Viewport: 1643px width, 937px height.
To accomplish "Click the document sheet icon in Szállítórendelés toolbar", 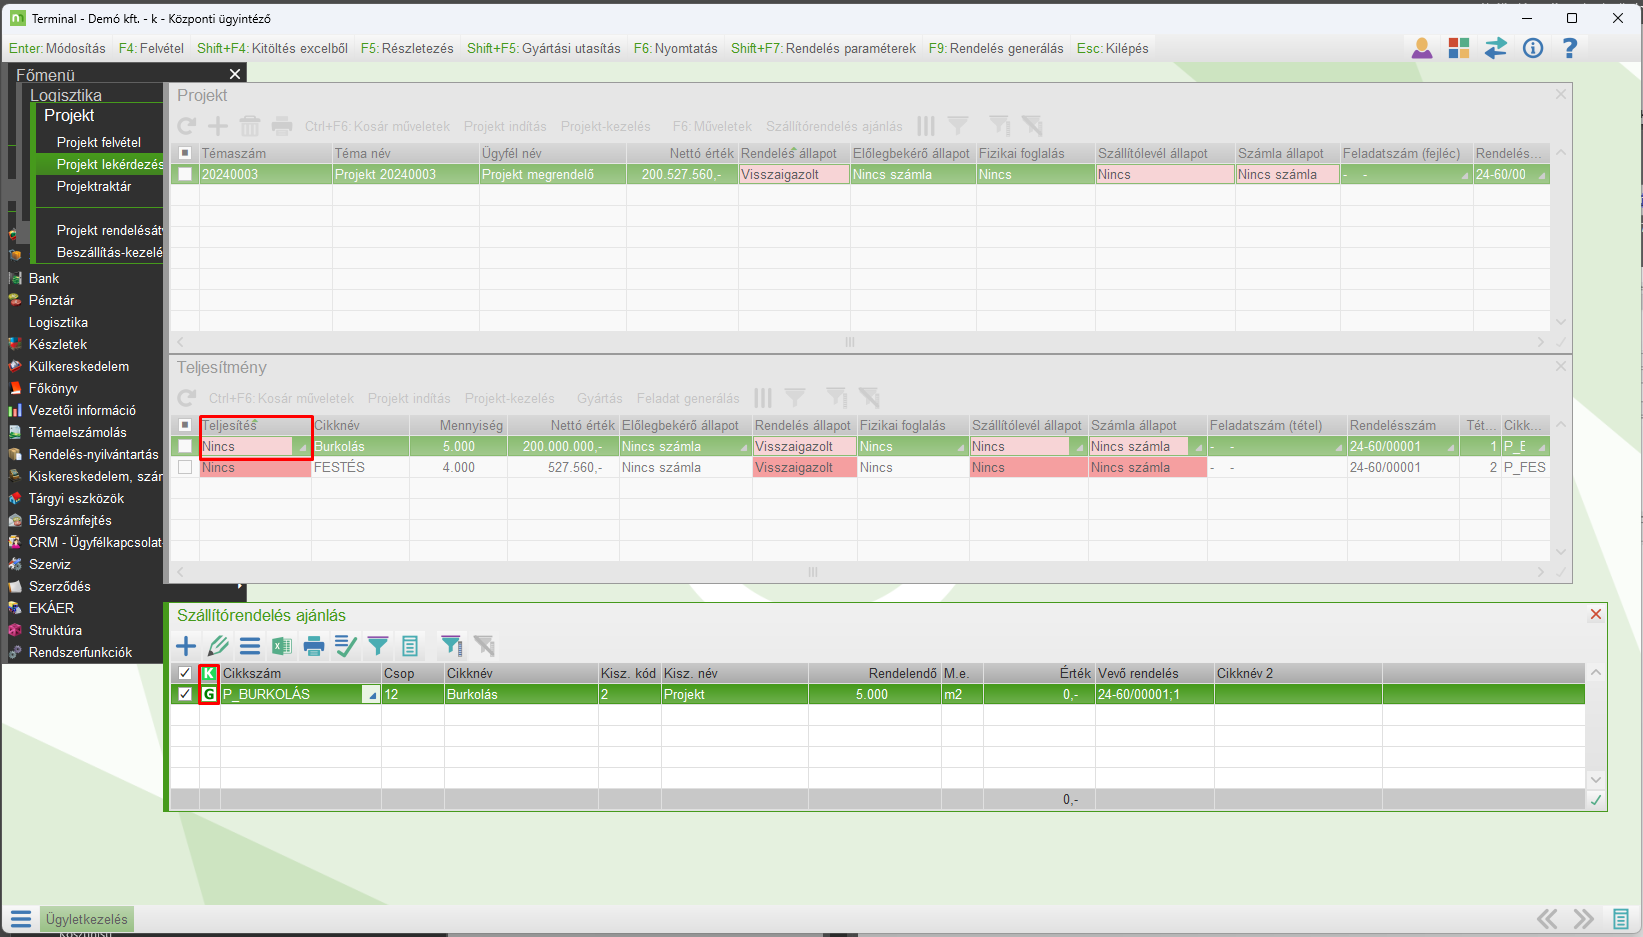I will pyautogui.click(x=410, y=646).
